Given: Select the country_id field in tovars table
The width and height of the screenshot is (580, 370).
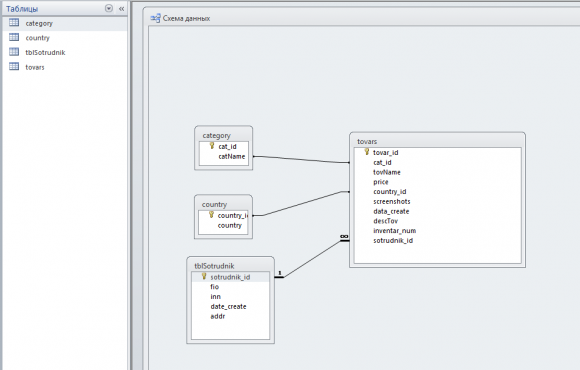Looking at the screenshot, I should pos(390,192).
